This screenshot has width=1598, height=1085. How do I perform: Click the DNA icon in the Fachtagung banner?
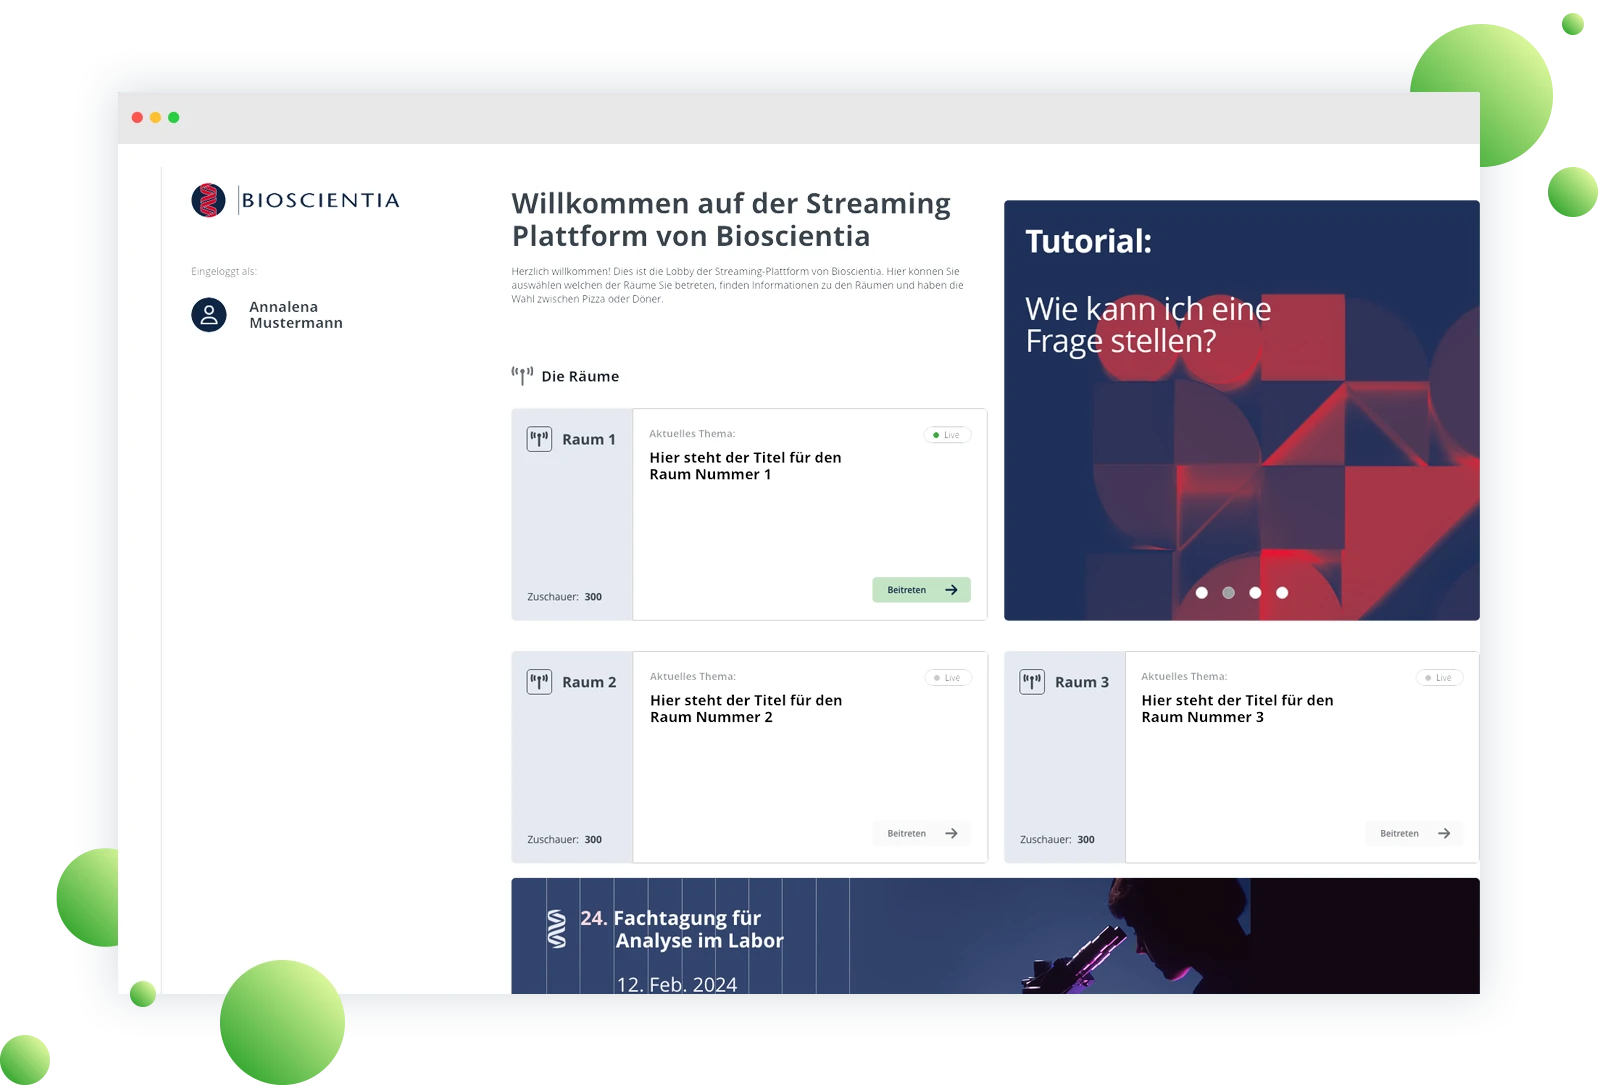557,929
